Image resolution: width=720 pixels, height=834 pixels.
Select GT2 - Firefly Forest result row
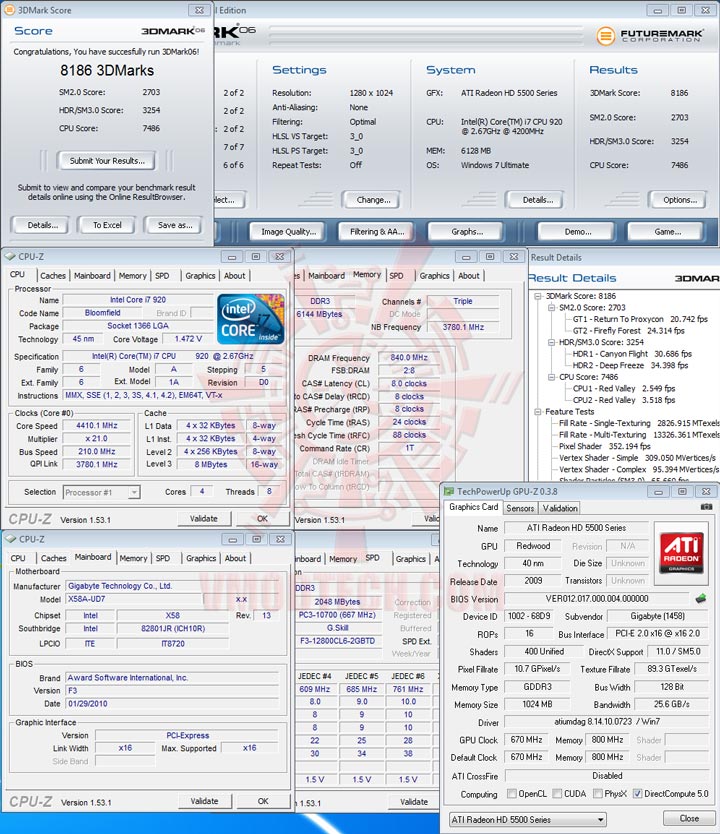click(x=628, y=331)
